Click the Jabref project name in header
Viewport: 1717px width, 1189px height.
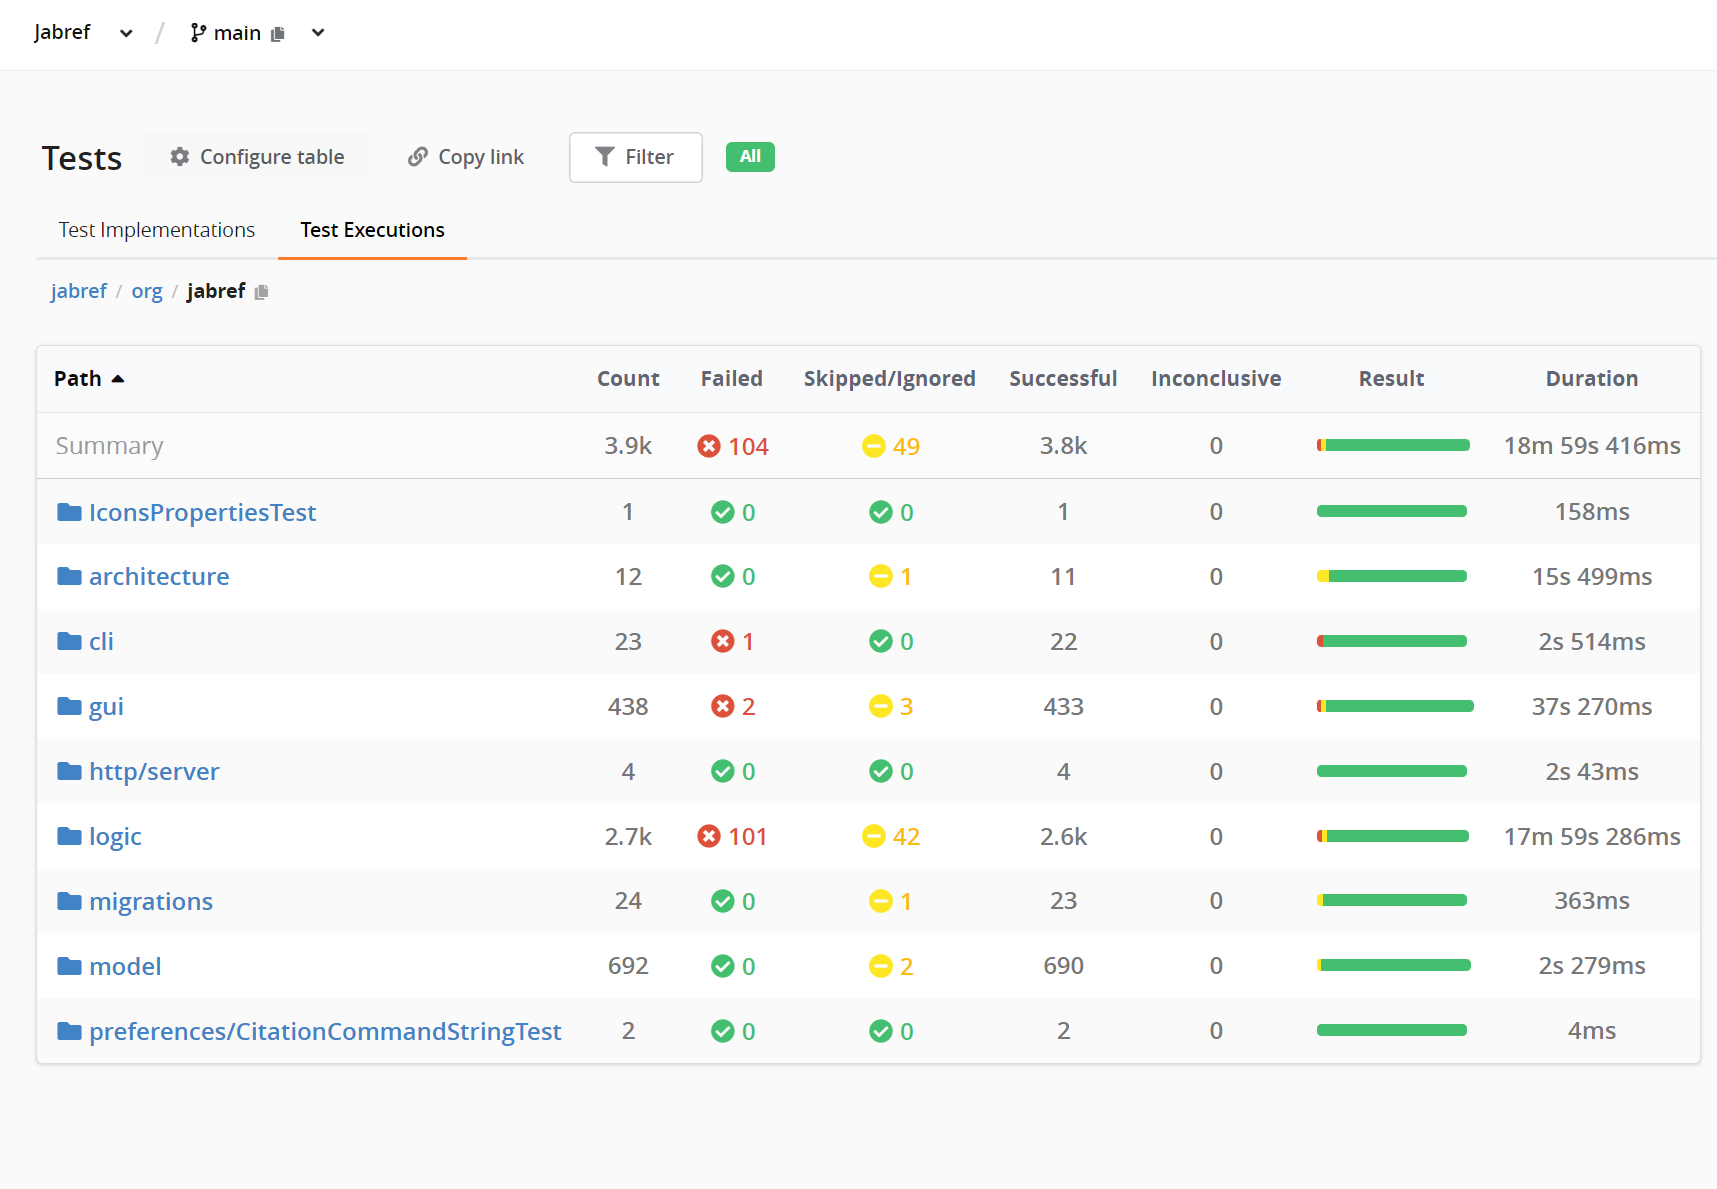tap(62, 32)
